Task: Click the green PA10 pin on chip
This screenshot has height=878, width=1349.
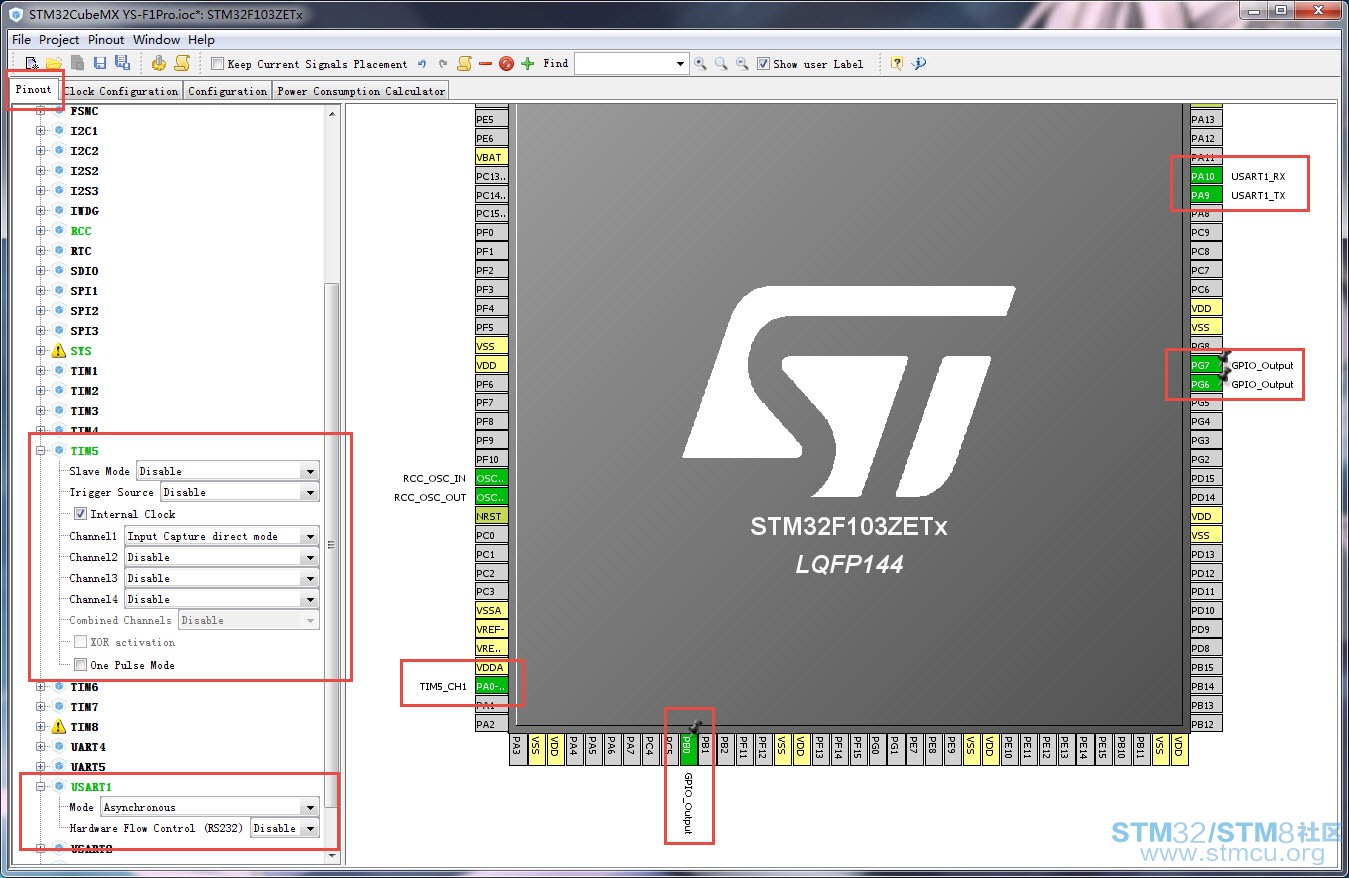Action: pyautogui.click(x=1205, y=176)
